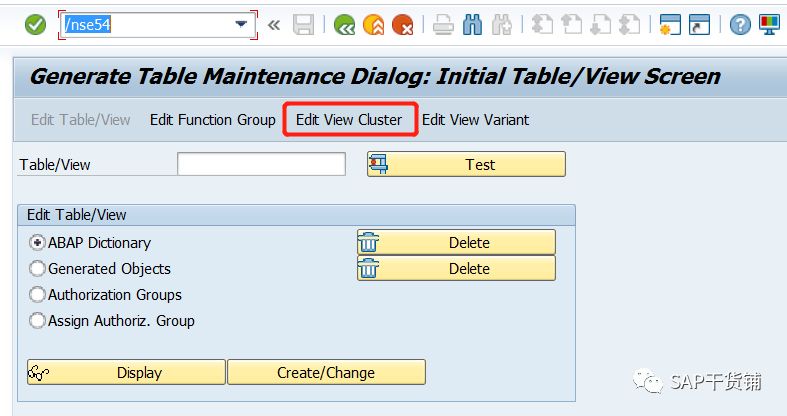Viewport: 787px width, 416px height.
Task: Open Edit Function Group menu item
Action: point(212,120)
